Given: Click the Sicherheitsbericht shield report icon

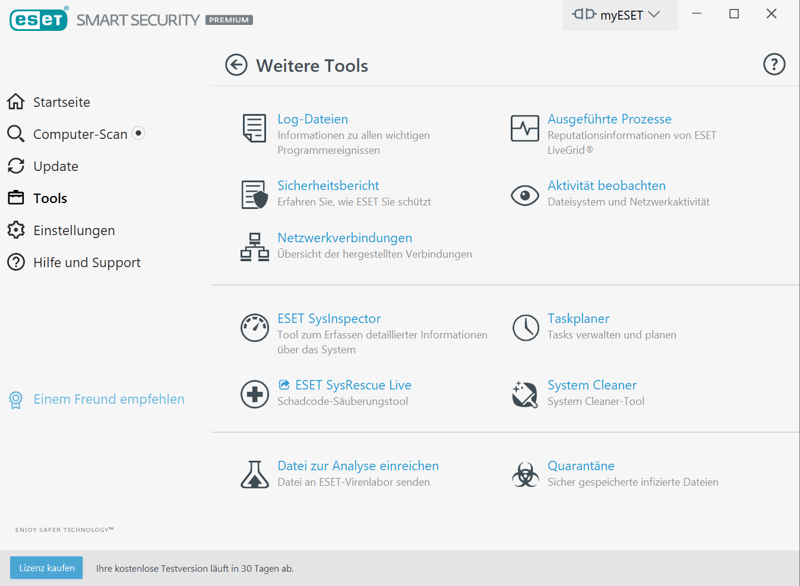Looking at the screenshot, I should [254, 194].
